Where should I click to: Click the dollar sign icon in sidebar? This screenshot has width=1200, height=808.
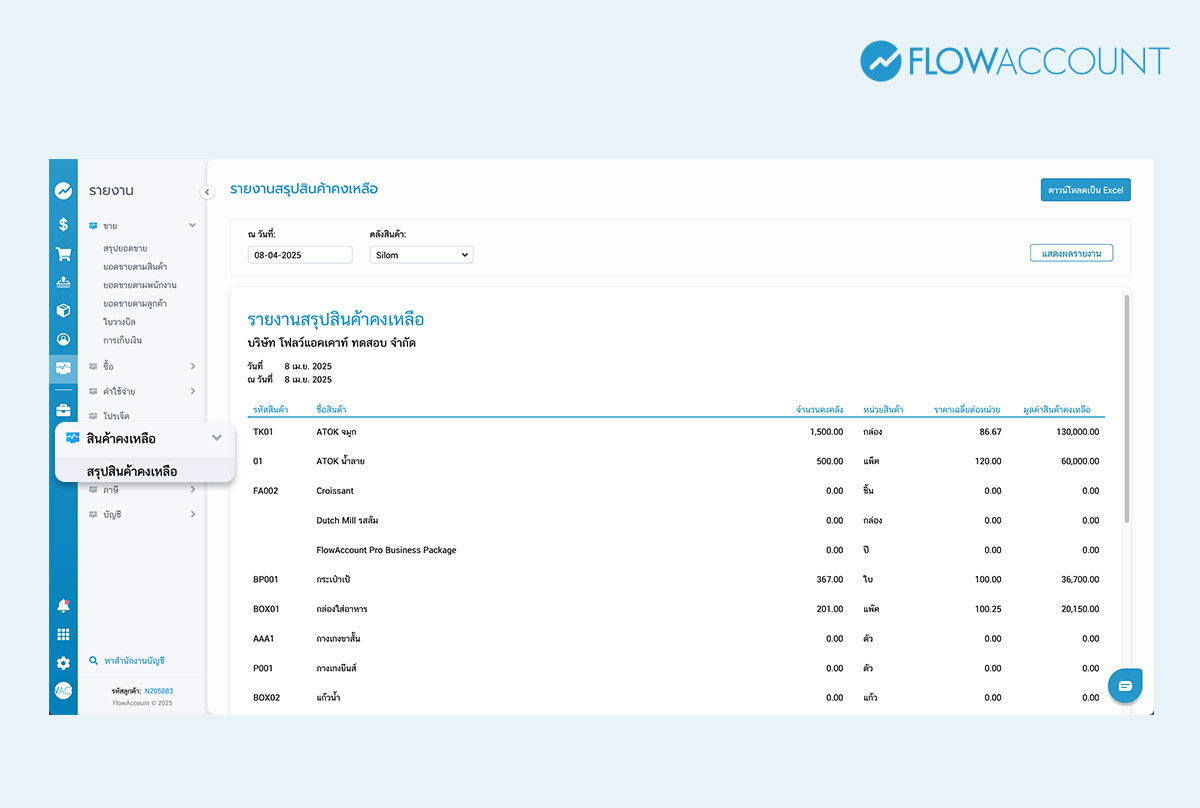(63, 225)
